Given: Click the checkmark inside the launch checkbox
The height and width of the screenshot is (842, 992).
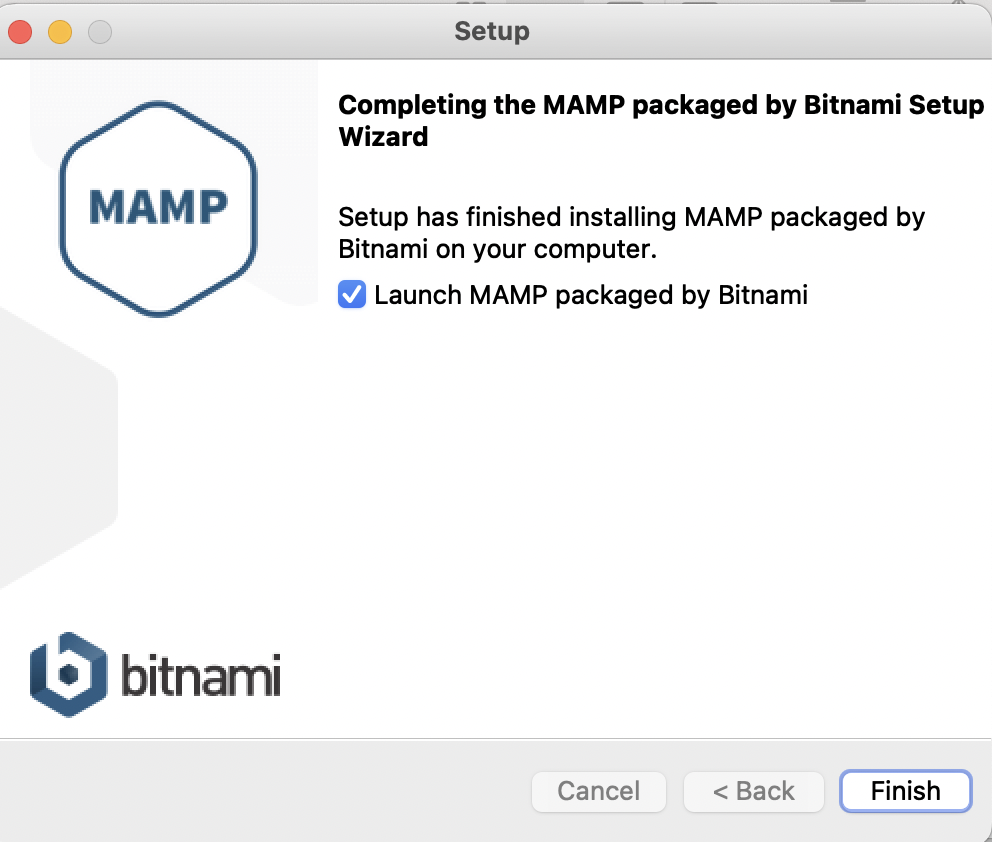Looking at the screenshot, I should click(x=351, y=294).
